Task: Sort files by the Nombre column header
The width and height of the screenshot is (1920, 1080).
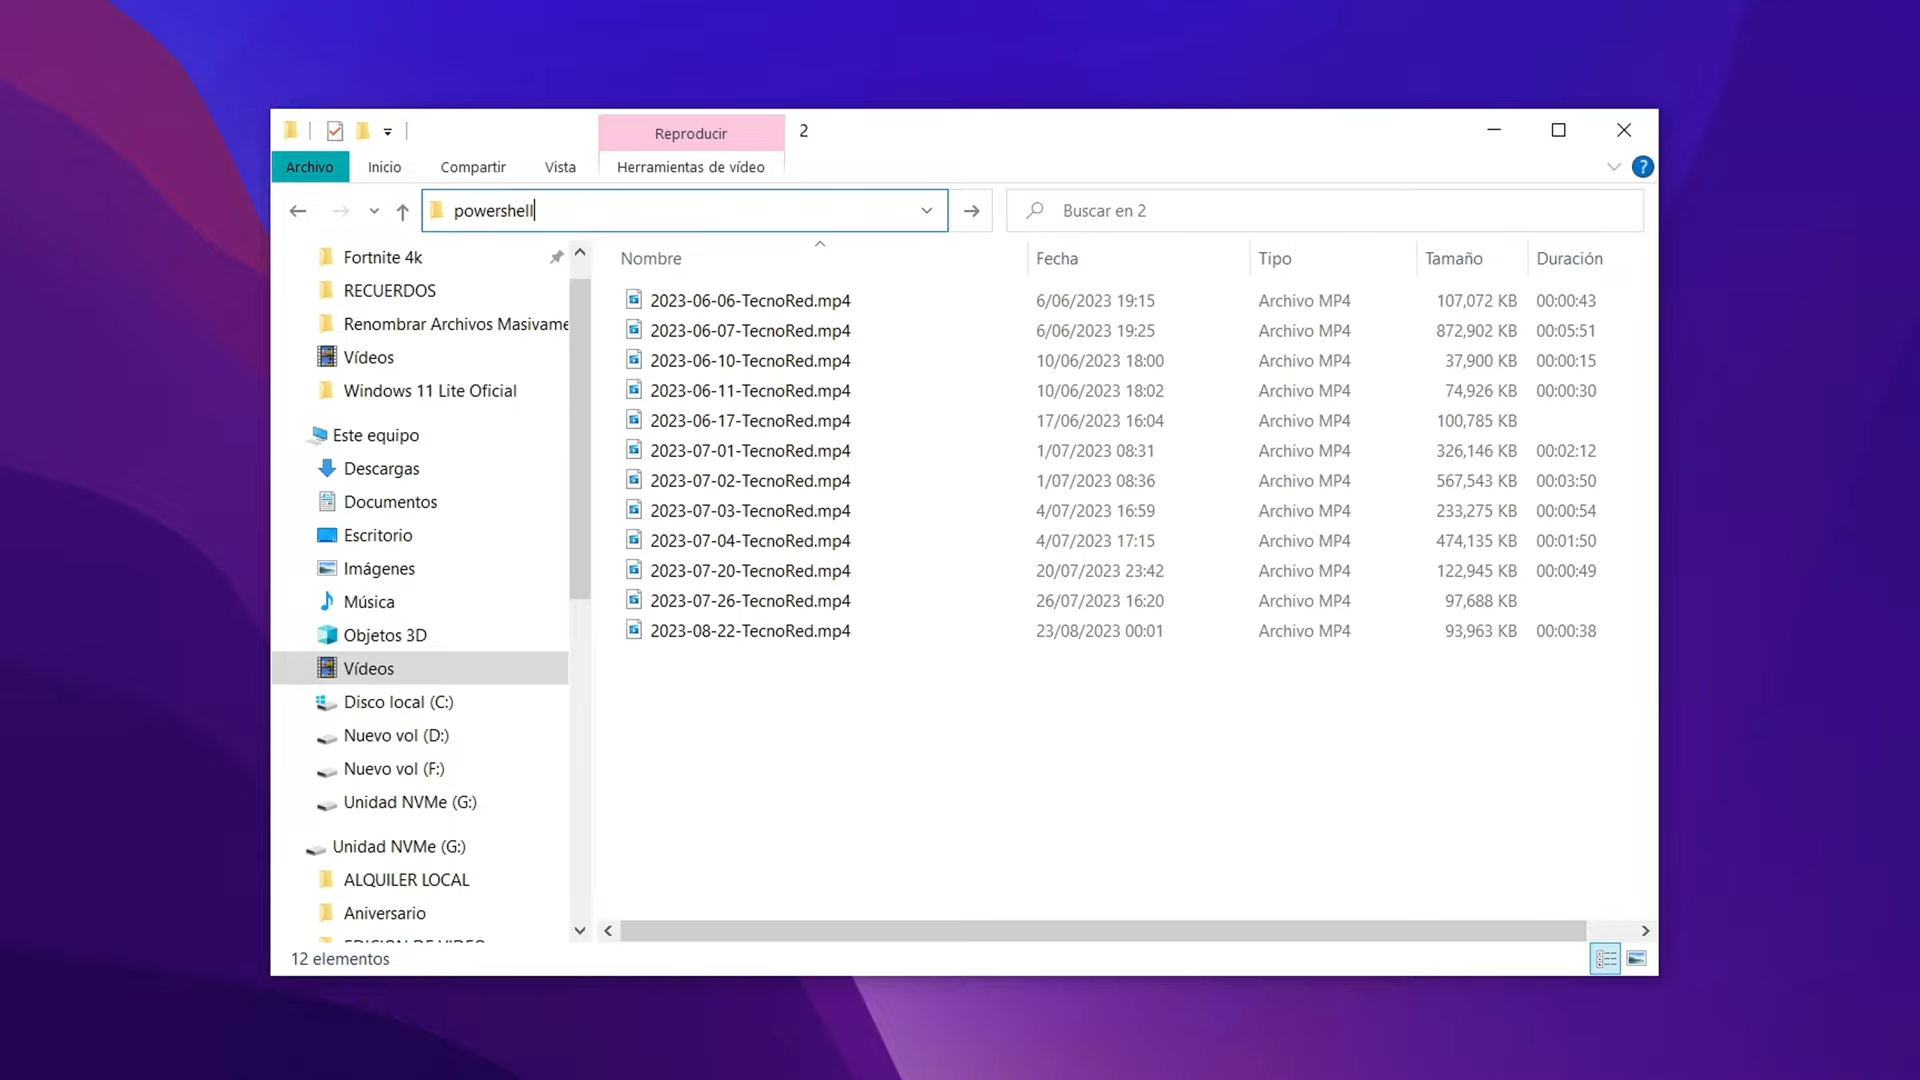Action: click(x=650, y=258)
